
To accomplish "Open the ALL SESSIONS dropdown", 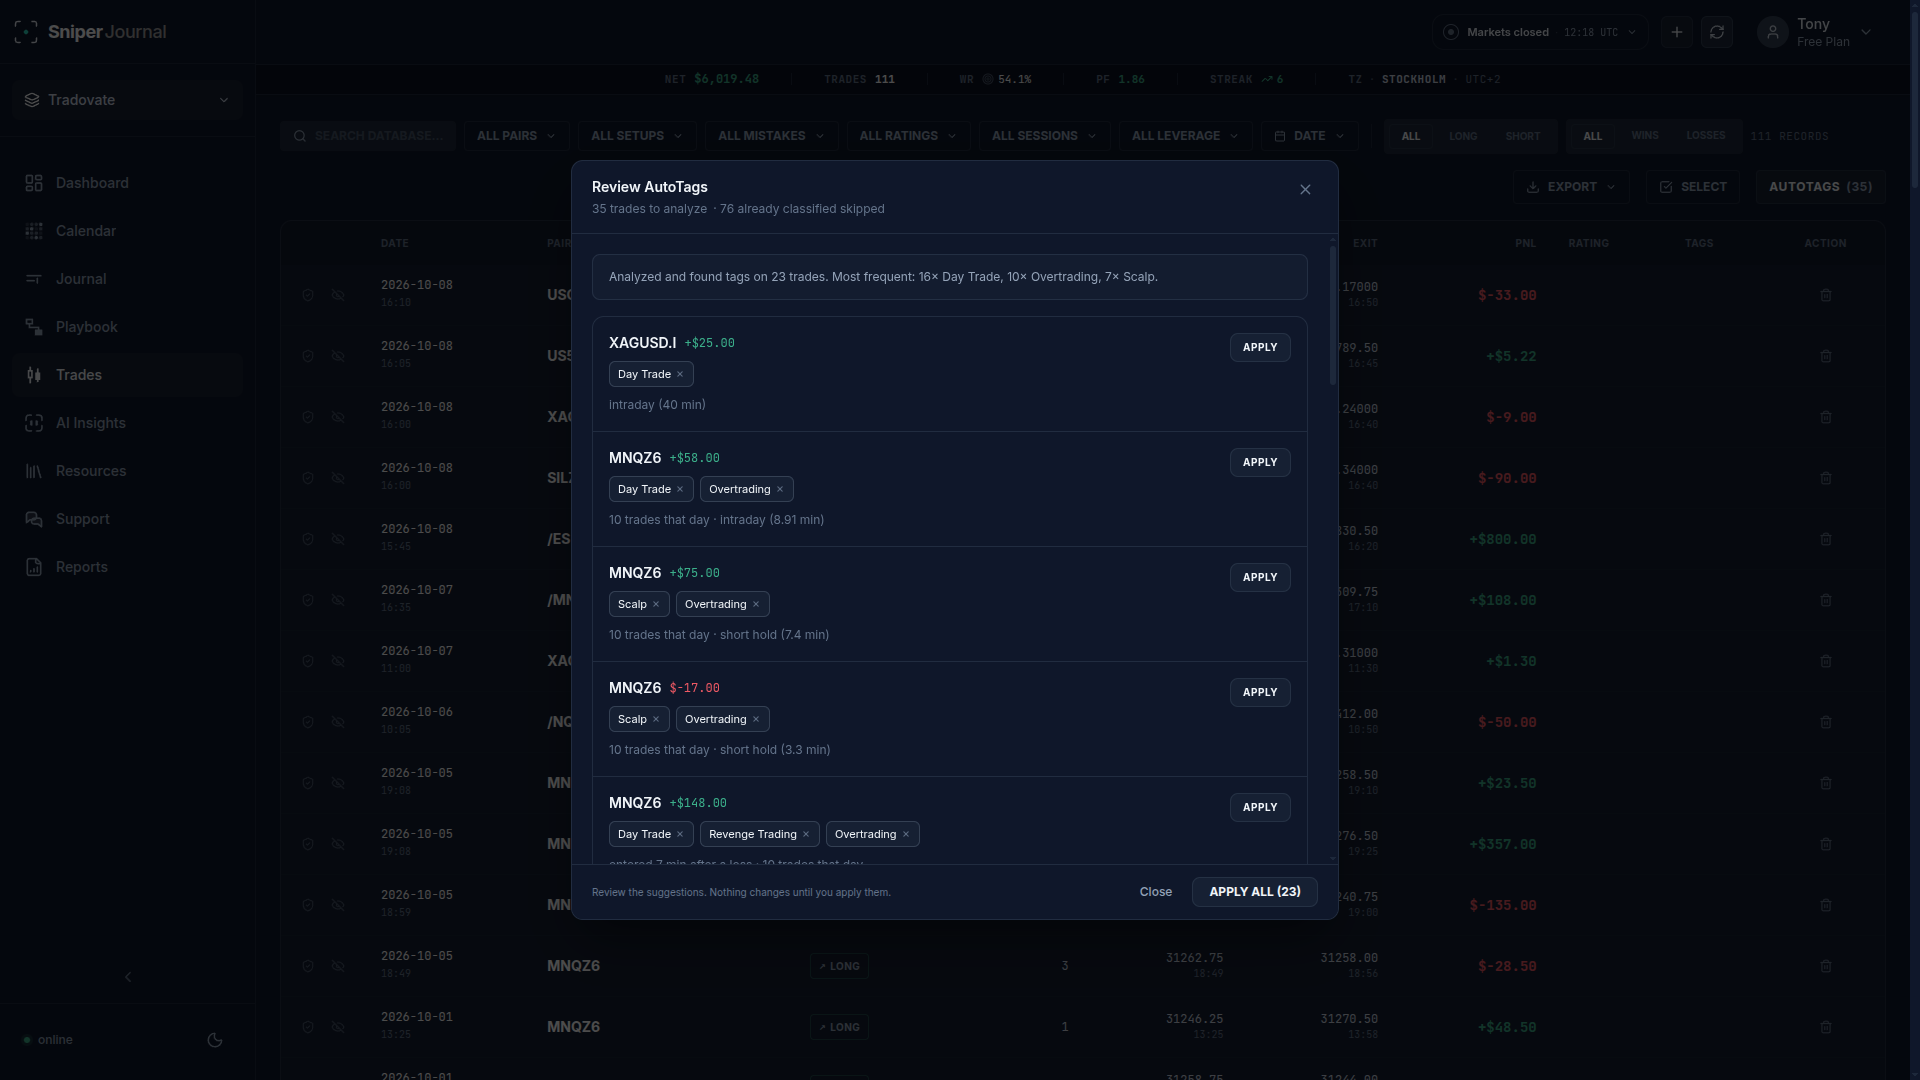I will 1044,136.
